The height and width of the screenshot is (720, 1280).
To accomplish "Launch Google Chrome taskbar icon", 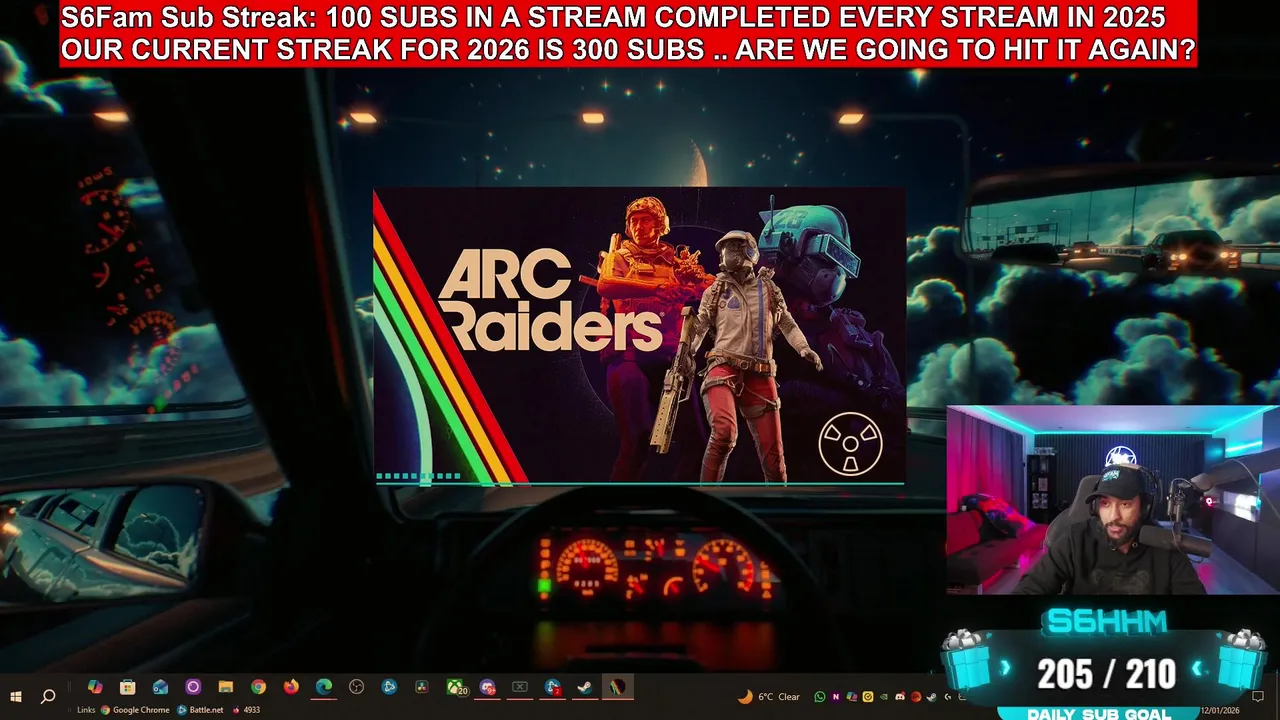I will [258, 687].
